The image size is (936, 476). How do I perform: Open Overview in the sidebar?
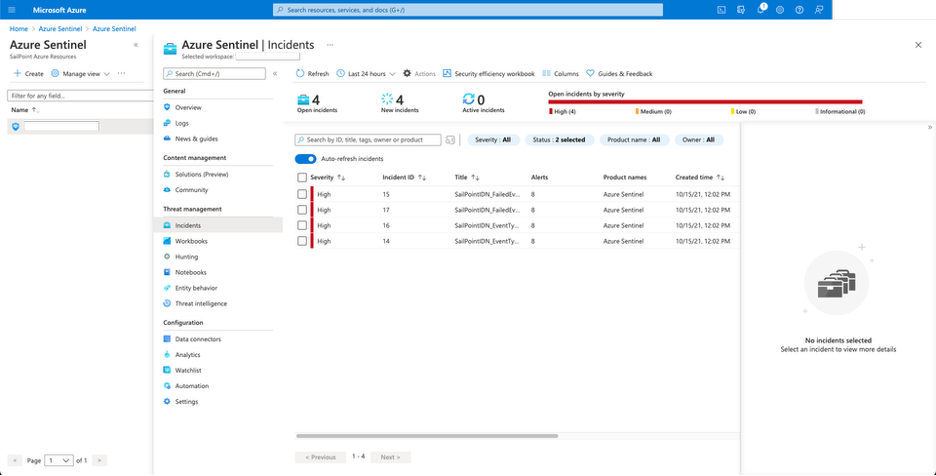(x=188, y=108)
